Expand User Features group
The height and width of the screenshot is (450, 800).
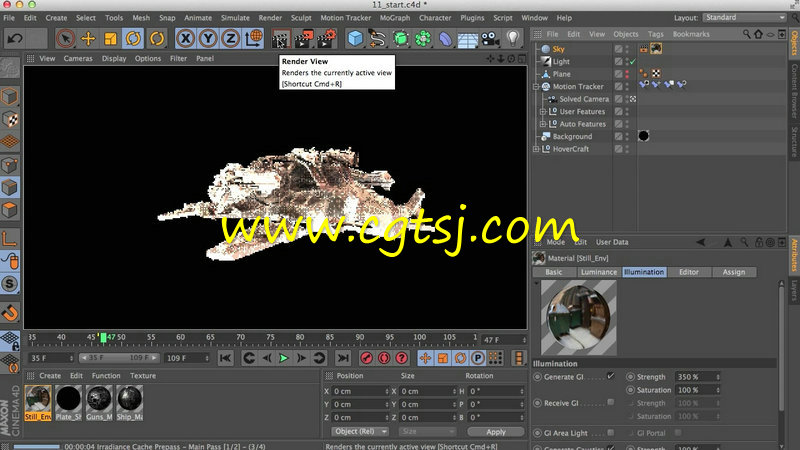click(543, 112)
